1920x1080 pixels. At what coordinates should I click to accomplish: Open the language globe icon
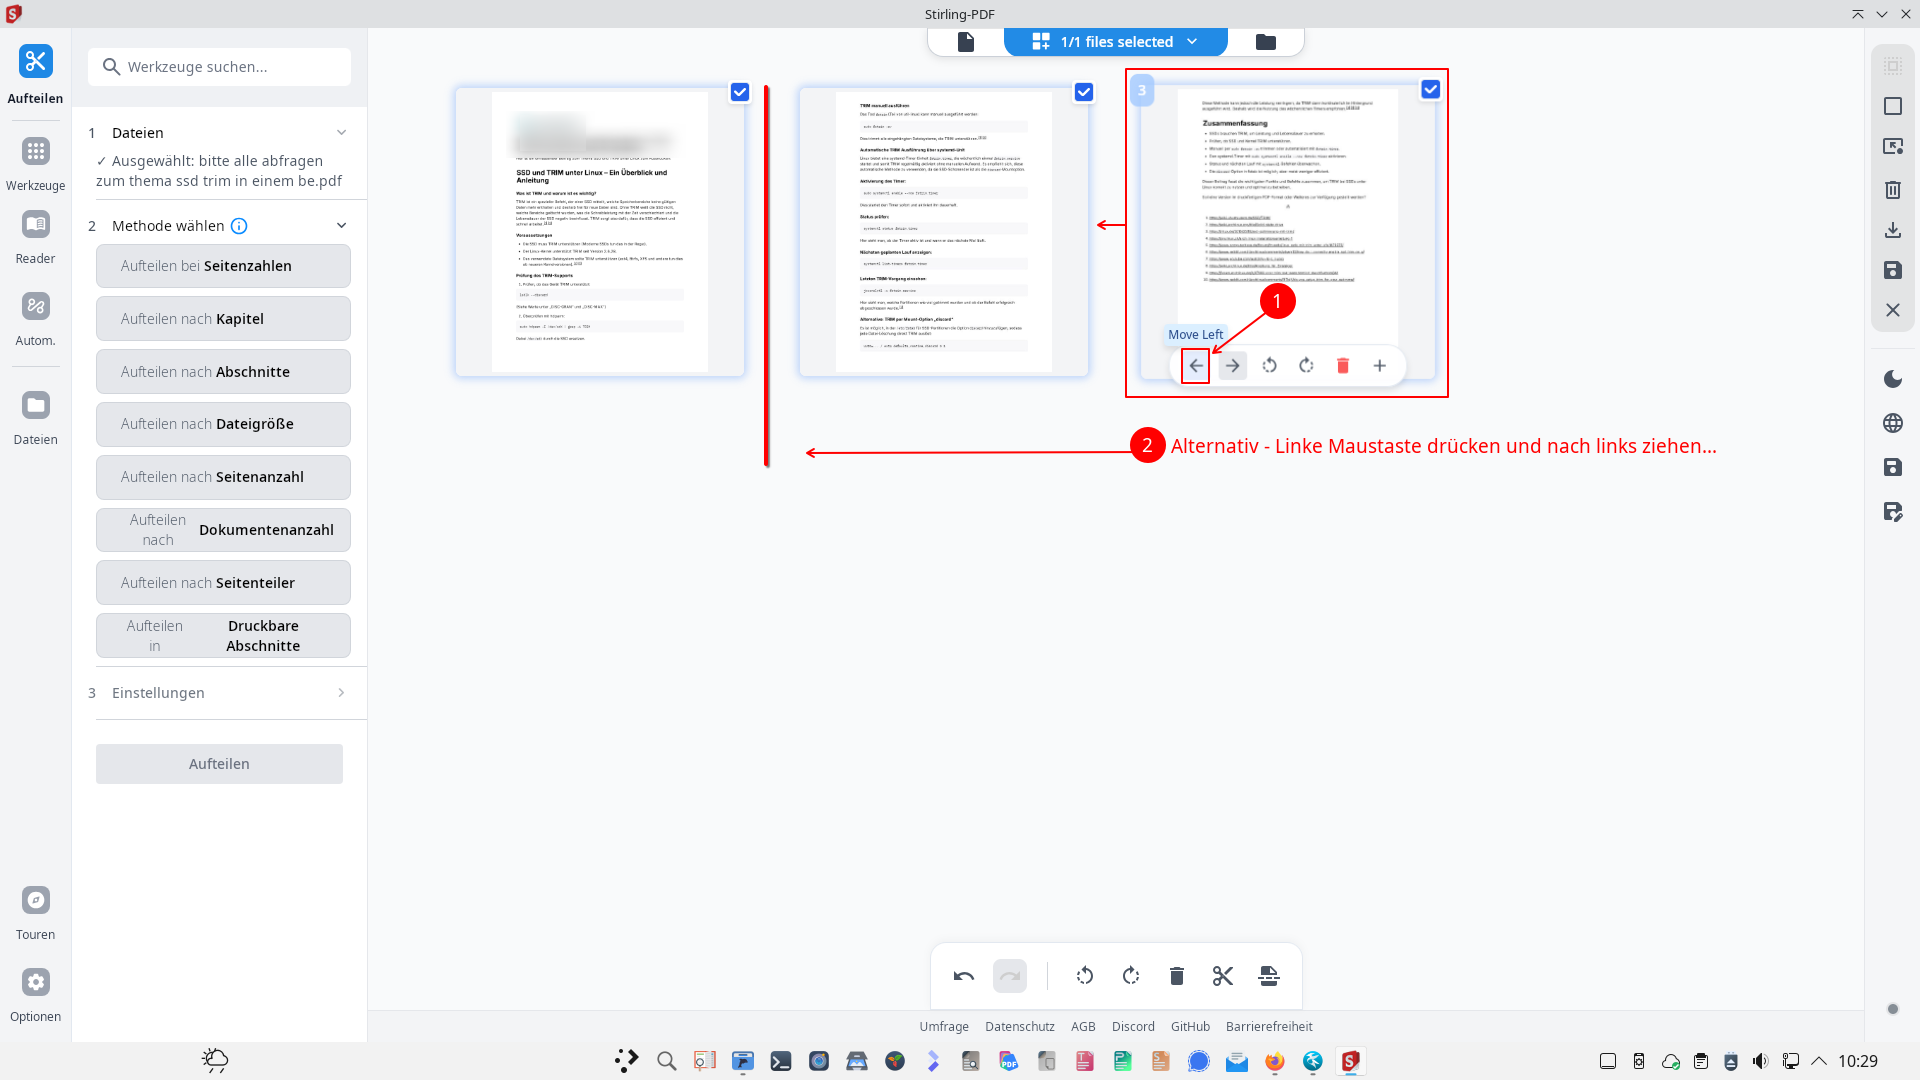[x=1892, y=423]
